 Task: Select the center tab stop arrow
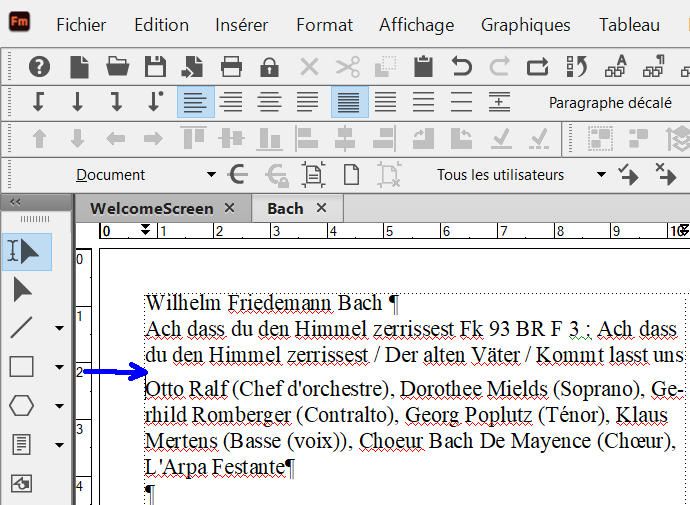(x=77, y=102)
